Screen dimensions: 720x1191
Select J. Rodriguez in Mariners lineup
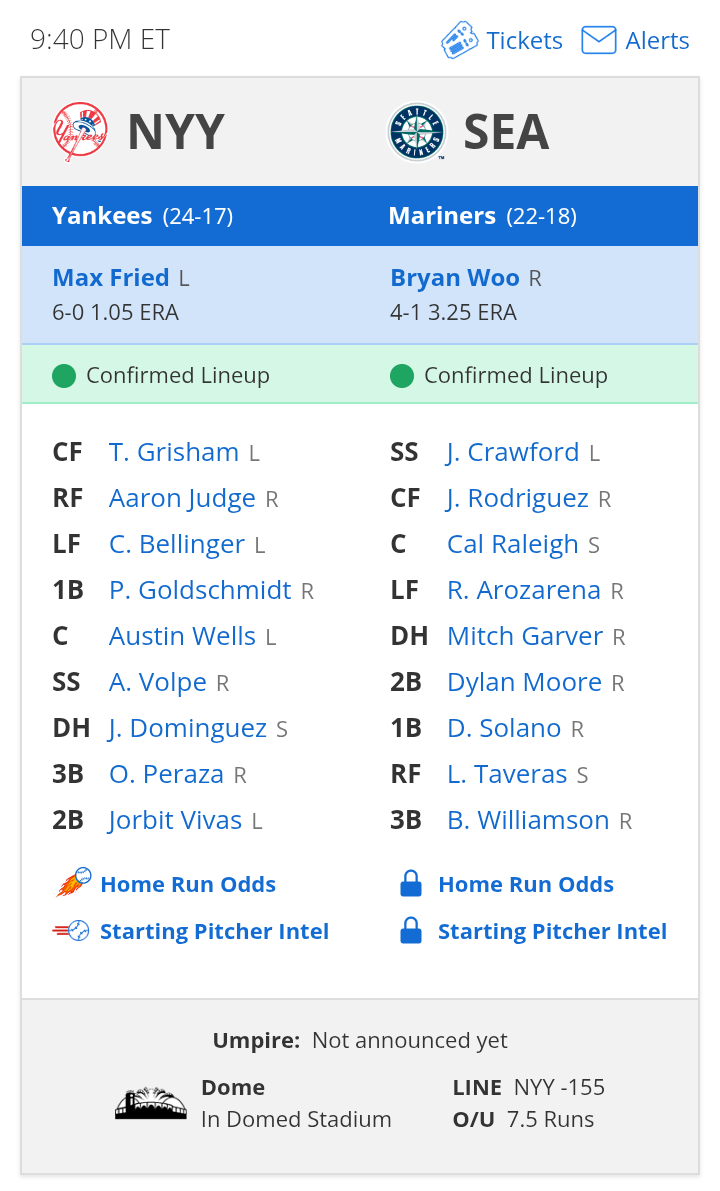click(x=517, y=498)
